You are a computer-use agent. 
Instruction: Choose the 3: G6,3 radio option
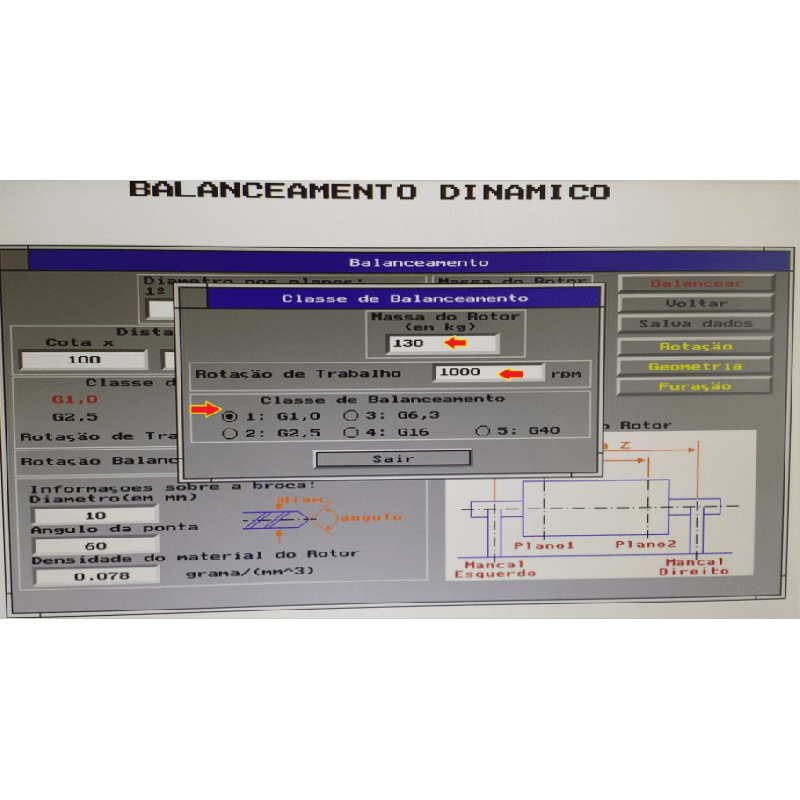pos(351,415)
